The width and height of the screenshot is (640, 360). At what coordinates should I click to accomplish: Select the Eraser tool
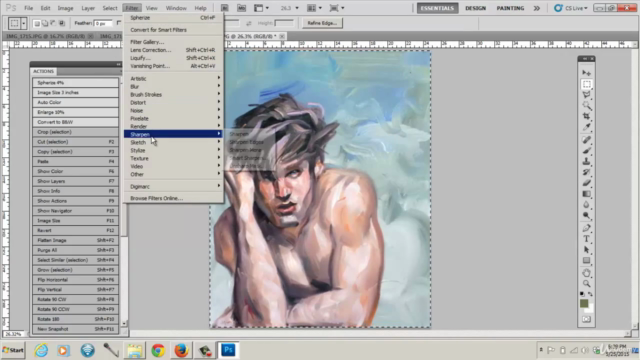(587, 183)
